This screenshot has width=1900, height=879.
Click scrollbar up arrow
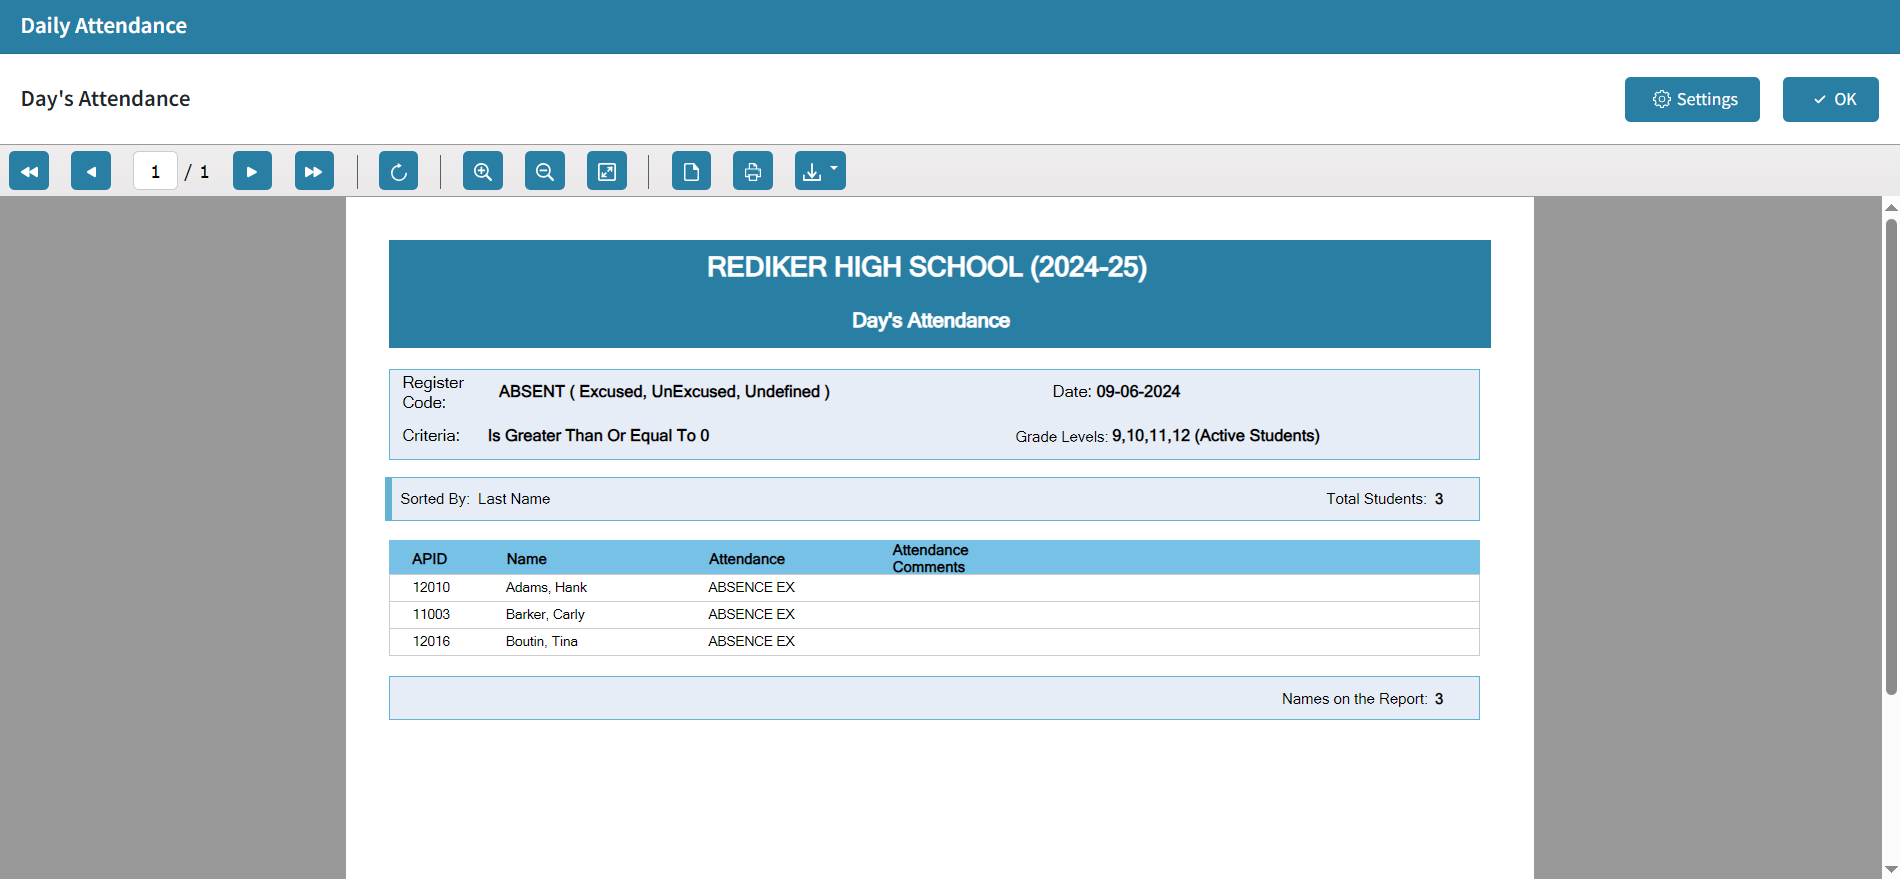point(1891,207)
